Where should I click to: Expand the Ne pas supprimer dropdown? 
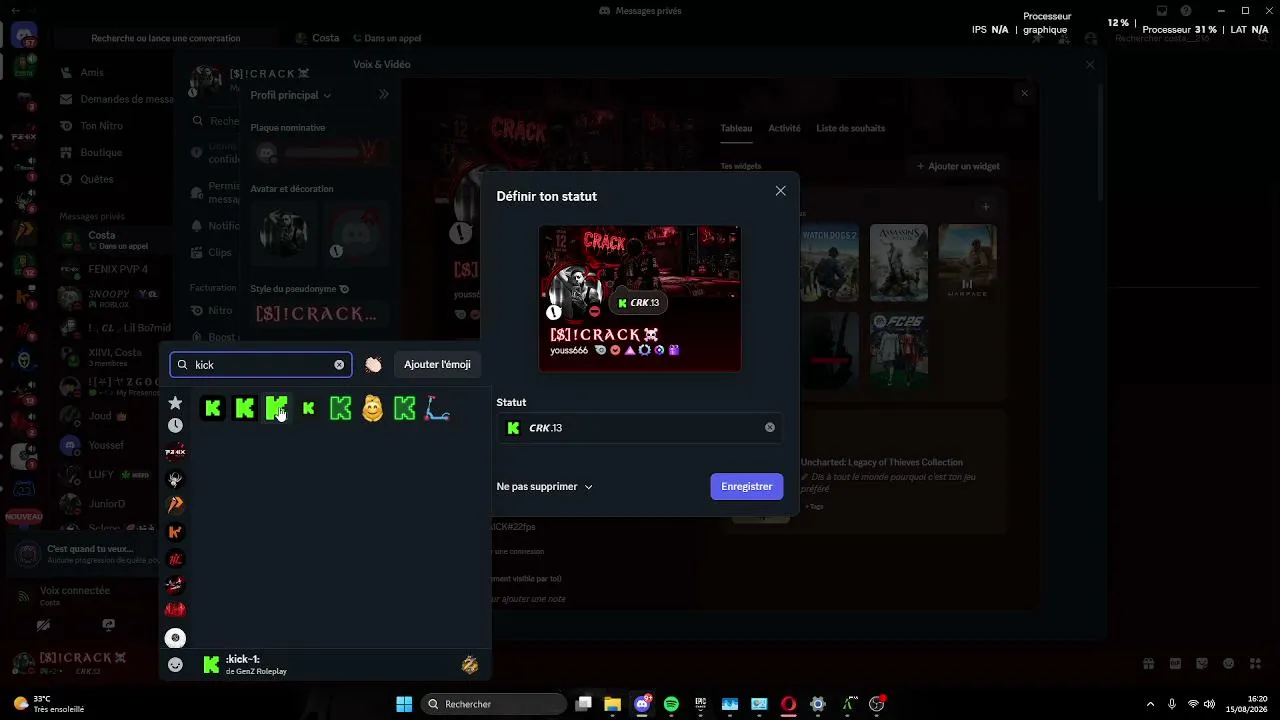[545, 487]
